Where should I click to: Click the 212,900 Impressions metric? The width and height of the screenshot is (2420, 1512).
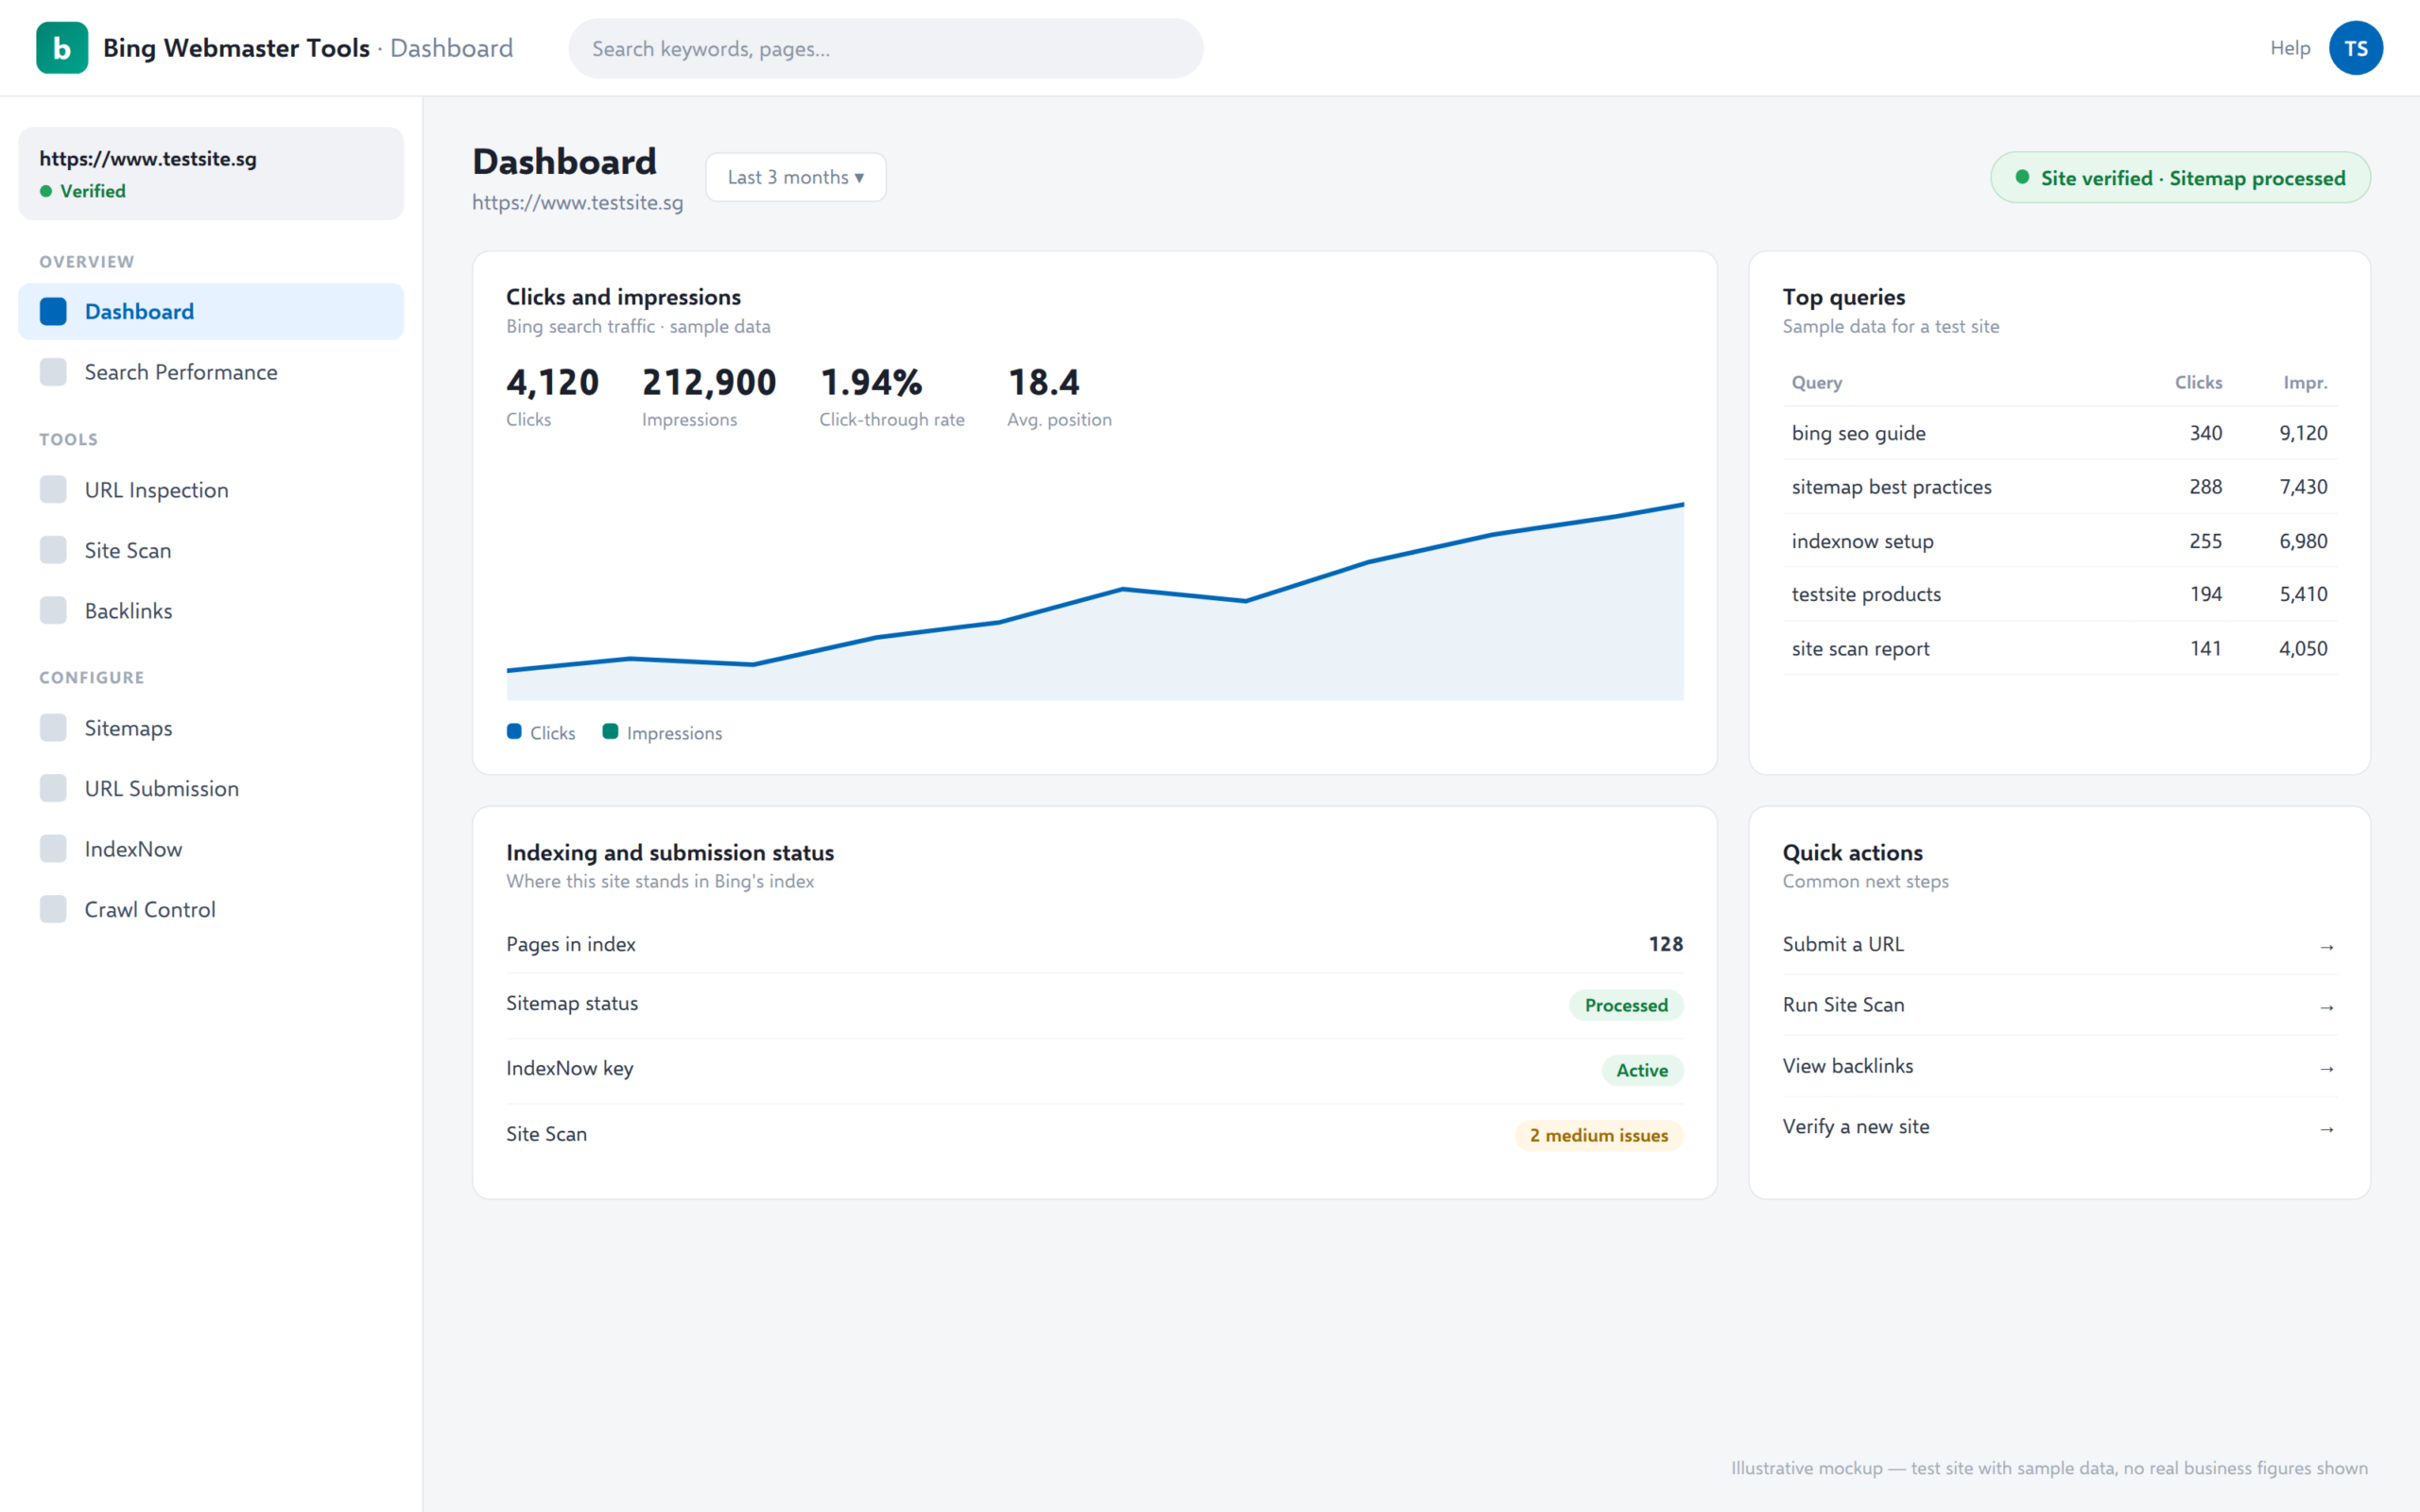tap(709, 396)
